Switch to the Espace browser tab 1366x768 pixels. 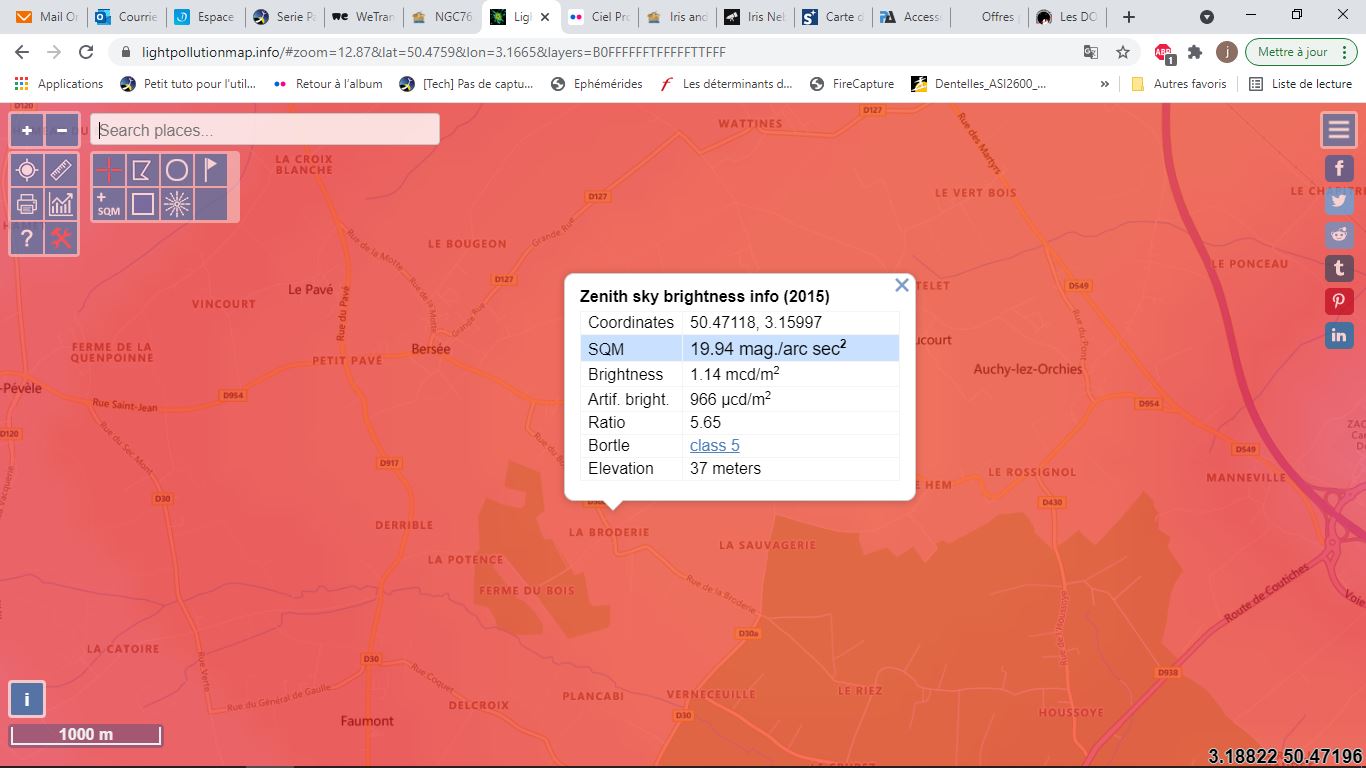(204, 17)
